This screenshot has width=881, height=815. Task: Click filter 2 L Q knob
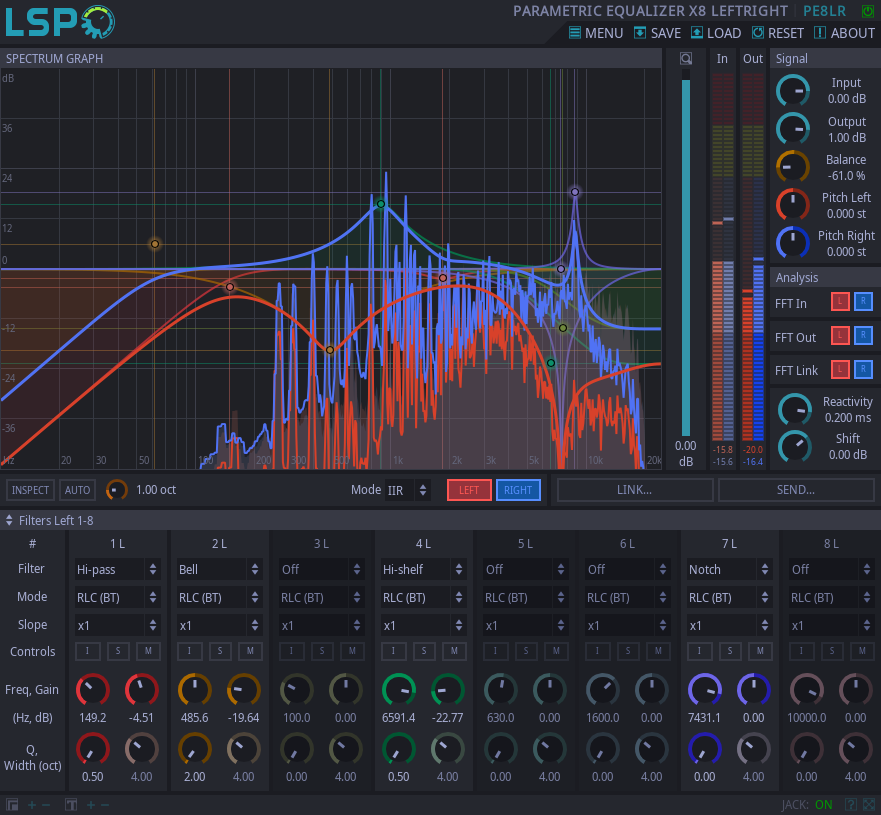pyautogui.click(x=194, y=749)
